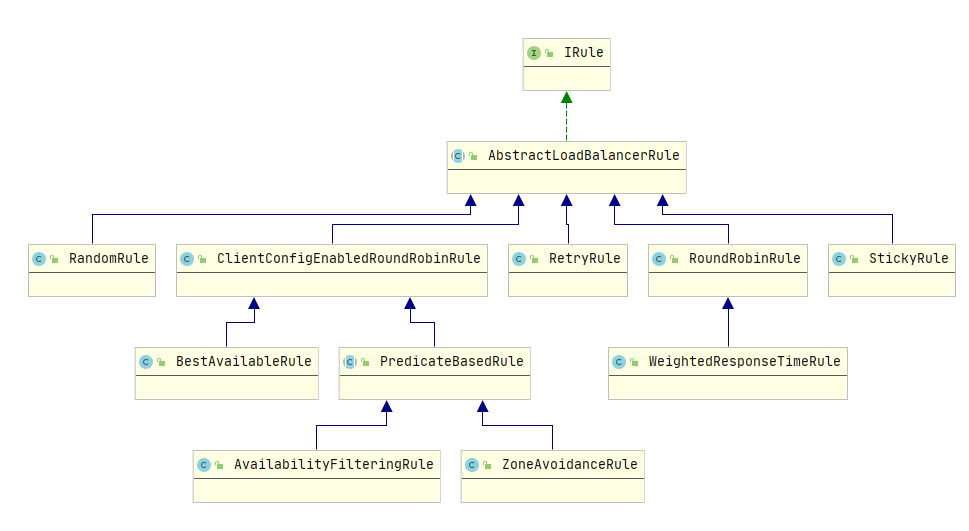The width and height of the screenshot is (969, 531).
Task: Select the RandomRule class name
Action: coord(109,258)
